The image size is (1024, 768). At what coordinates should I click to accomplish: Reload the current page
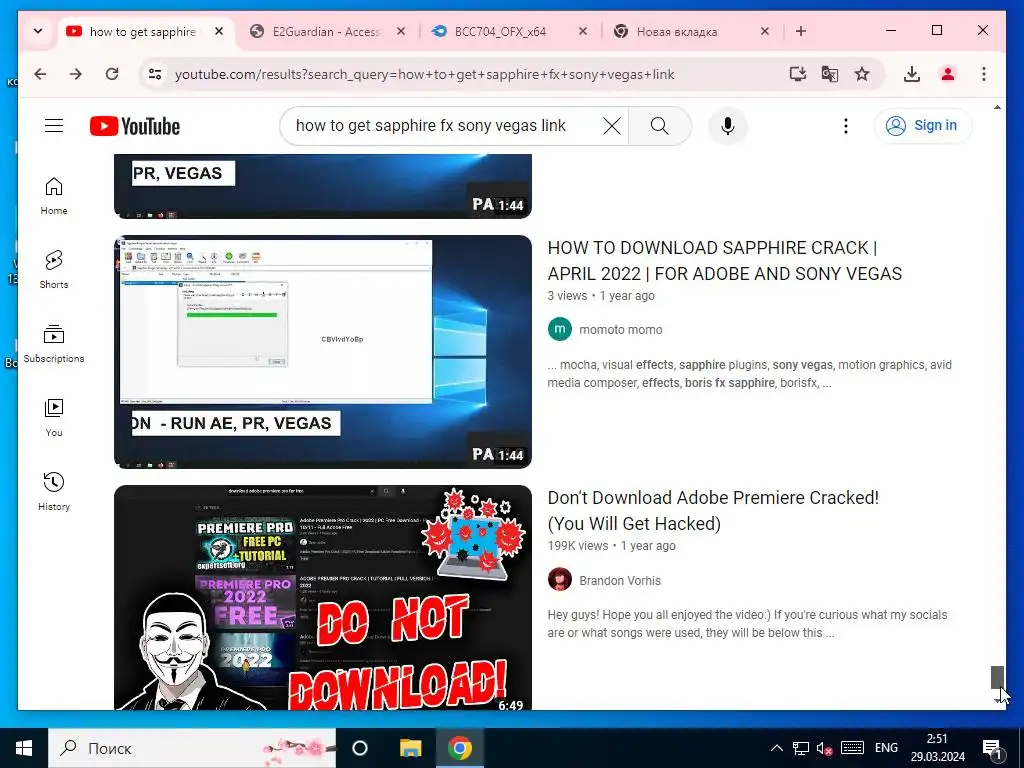[112, 74]
